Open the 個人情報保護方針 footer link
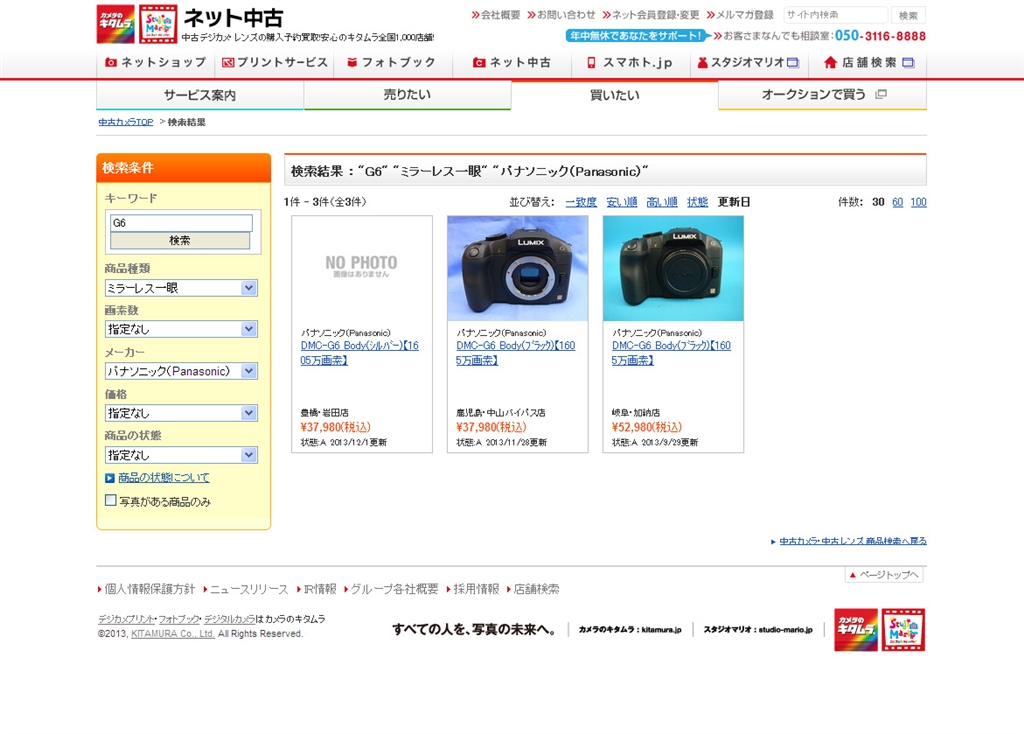Screen dimensions: 1024x734 (150, 589)
